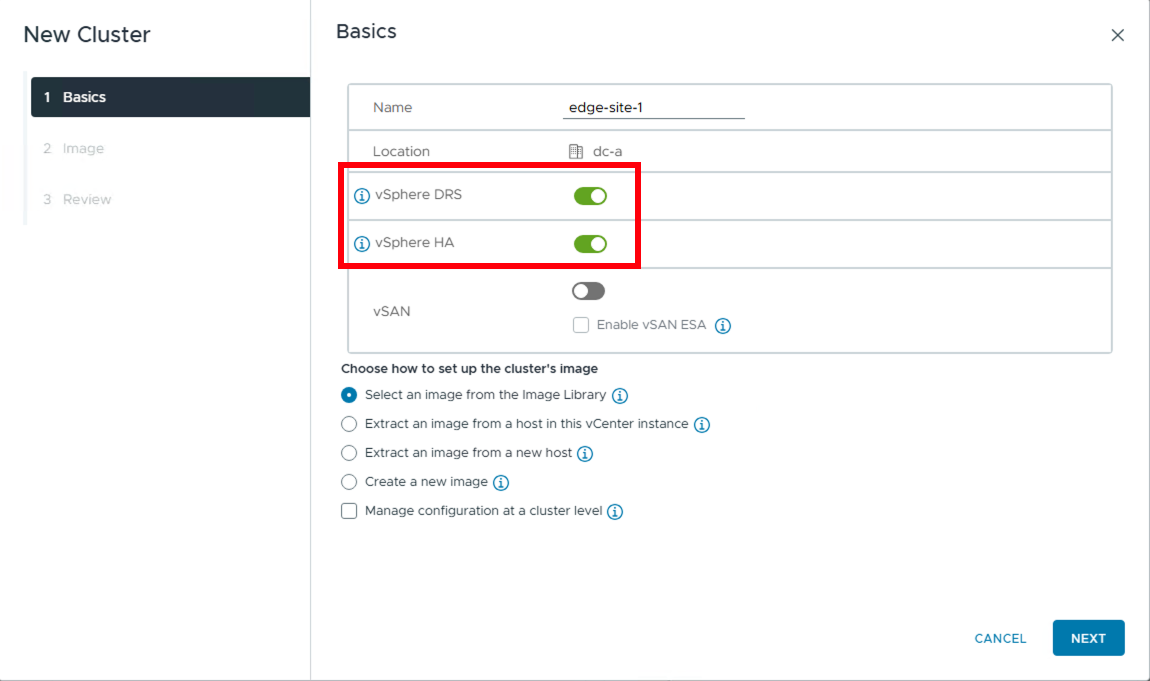Select the Create a new image radio button
Image resolution: width=1150 pixels, height=681 pixels.
349,482
